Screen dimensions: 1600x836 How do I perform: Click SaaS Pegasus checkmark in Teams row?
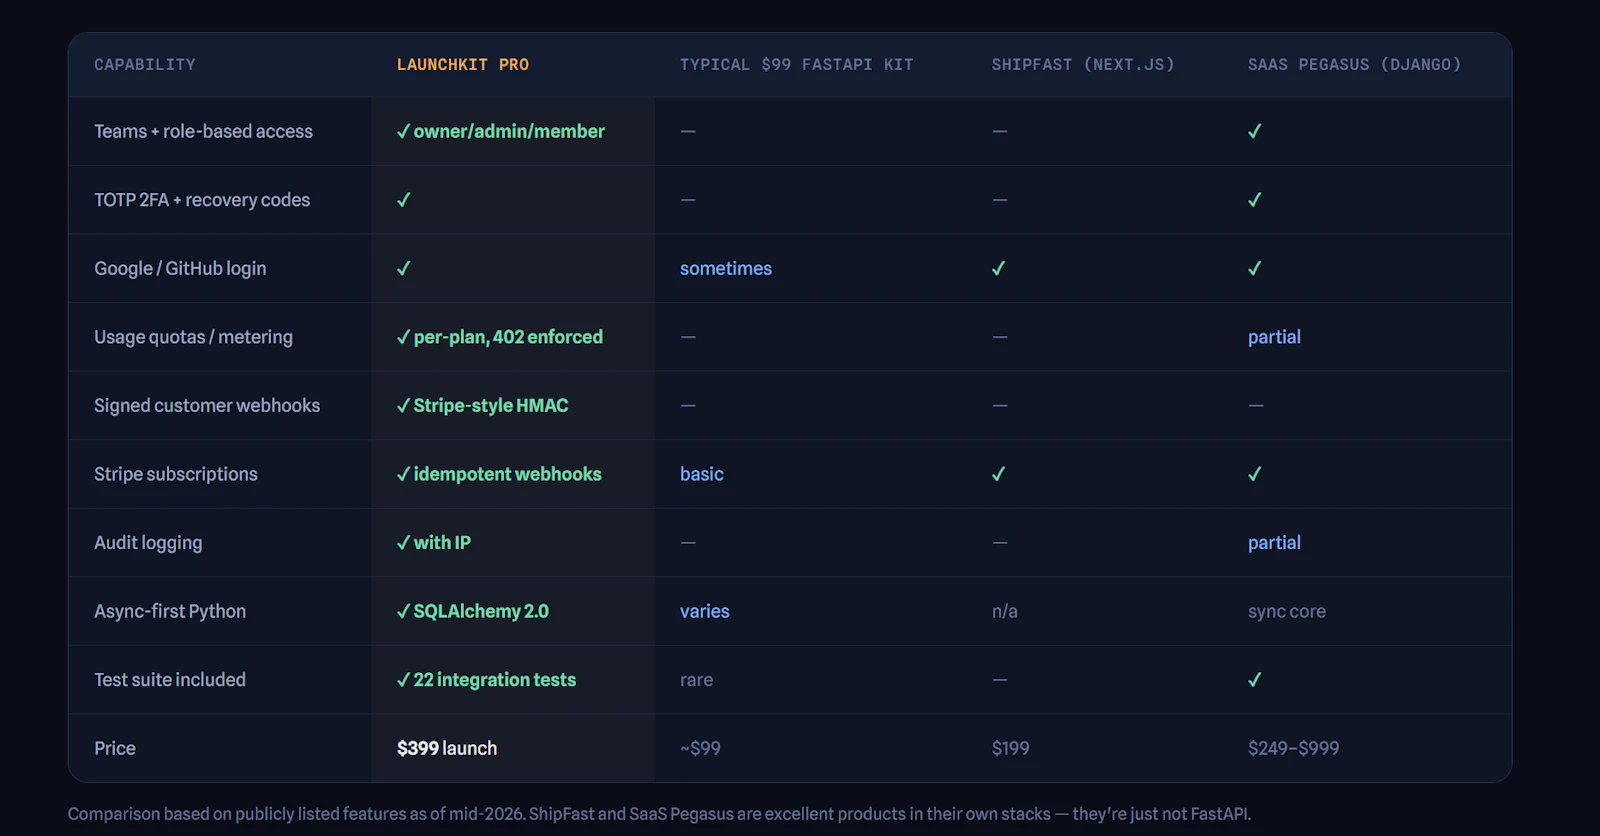(1254, 131)
